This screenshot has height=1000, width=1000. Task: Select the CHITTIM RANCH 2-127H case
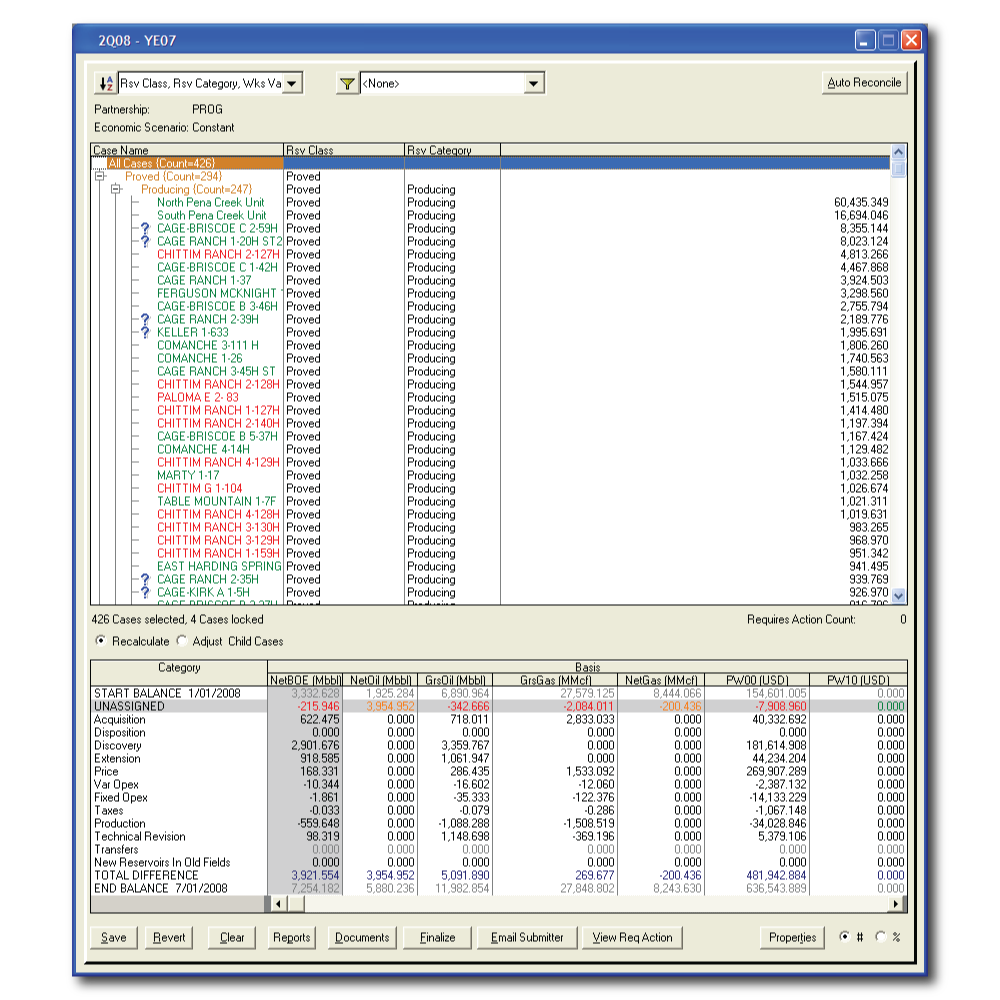[x=218, y=254]
